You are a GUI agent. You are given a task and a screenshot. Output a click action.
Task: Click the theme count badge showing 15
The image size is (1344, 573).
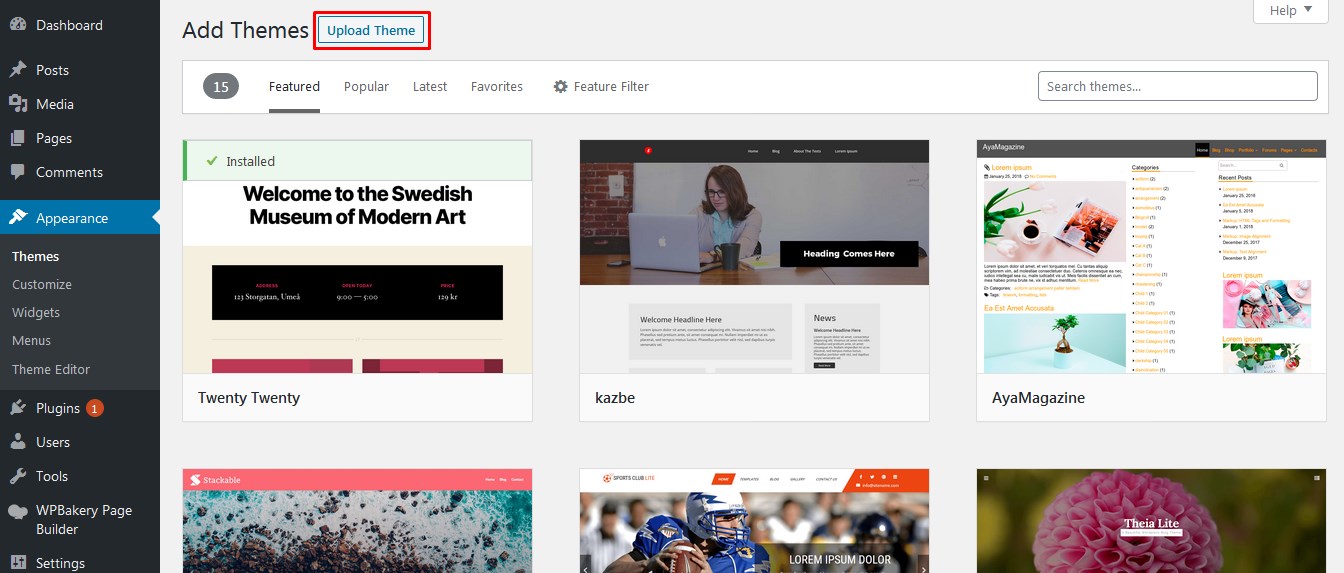221,86
